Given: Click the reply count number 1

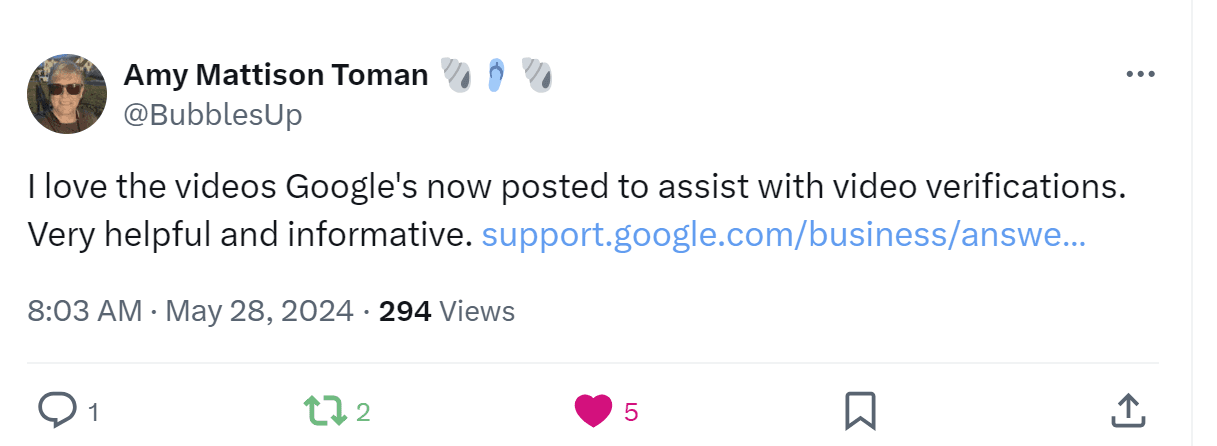Looking at the screenshot, I should point(93,412).
